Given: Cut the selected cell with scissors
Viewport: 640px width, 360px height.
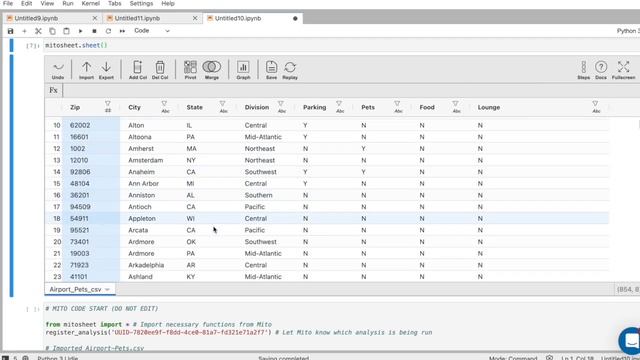Looking at the screenshot, I should pyautogui.click(x=38, y=31).
